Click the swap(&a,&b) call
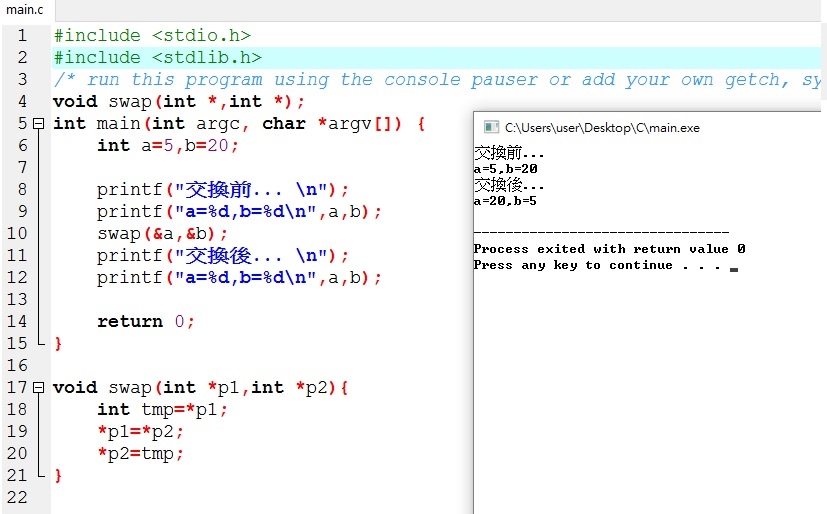827x514 pixels. [162, 234]
